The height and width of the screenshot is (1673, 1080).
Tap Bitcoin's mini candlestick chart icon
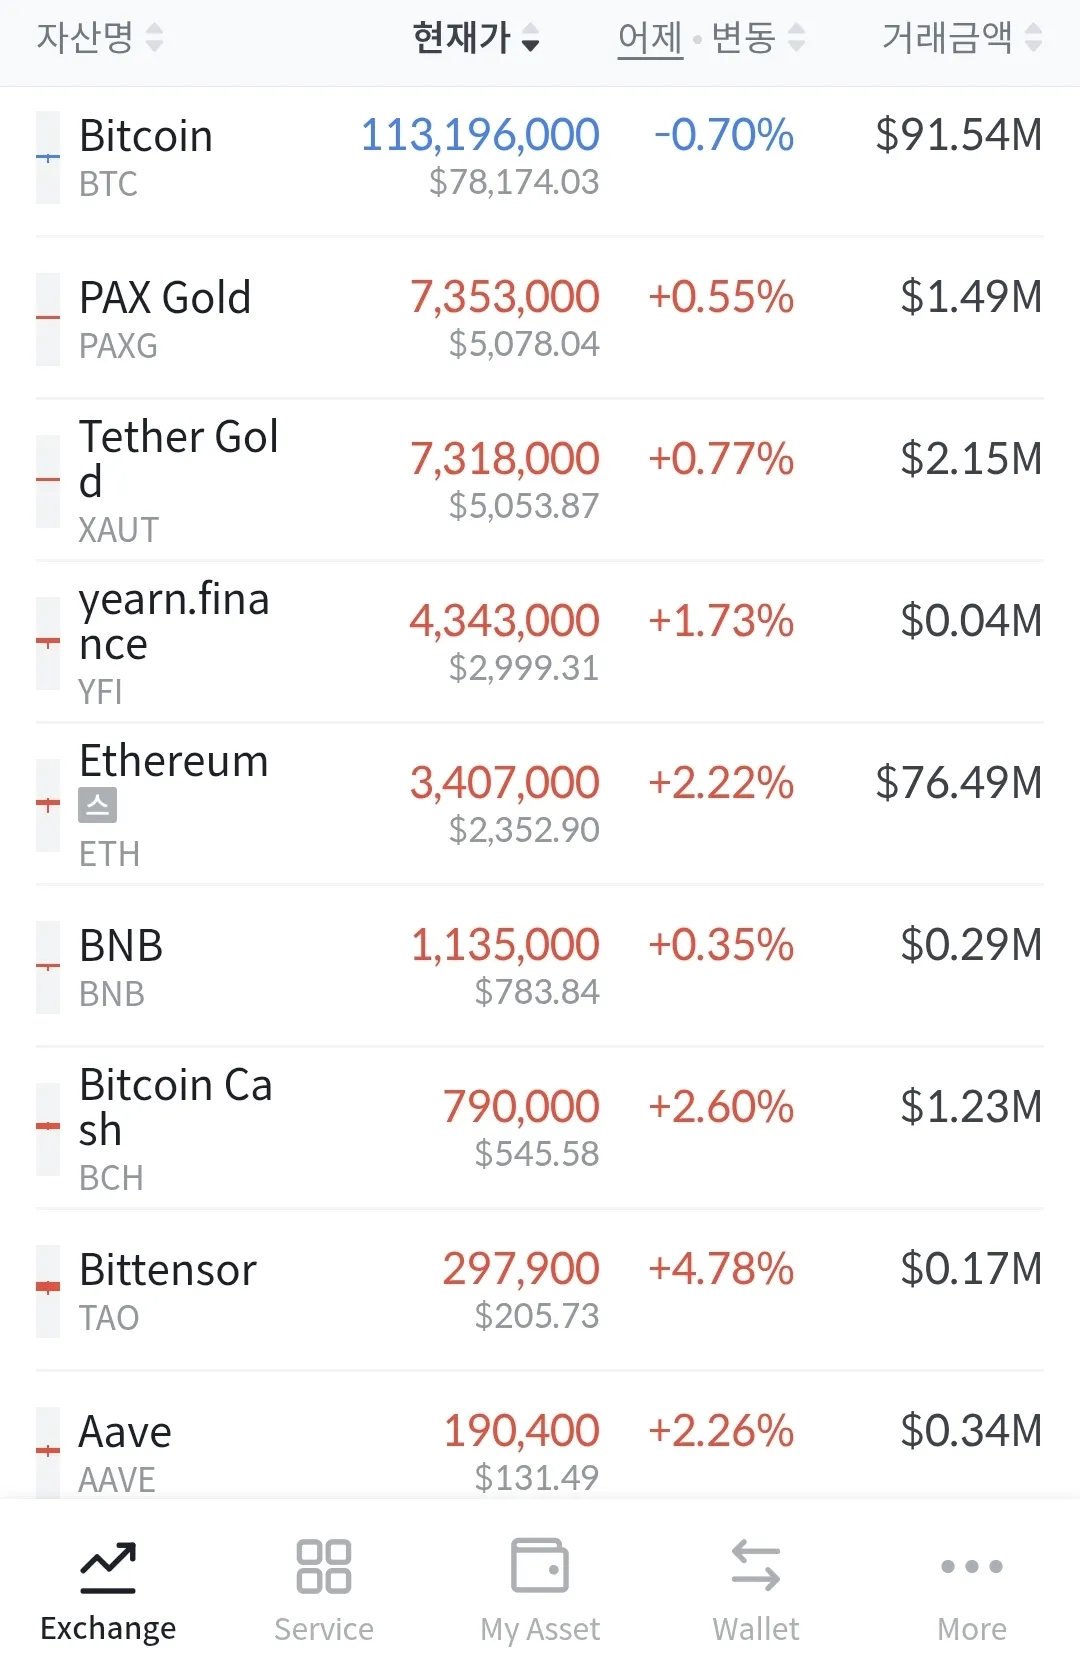coord(48,158)
